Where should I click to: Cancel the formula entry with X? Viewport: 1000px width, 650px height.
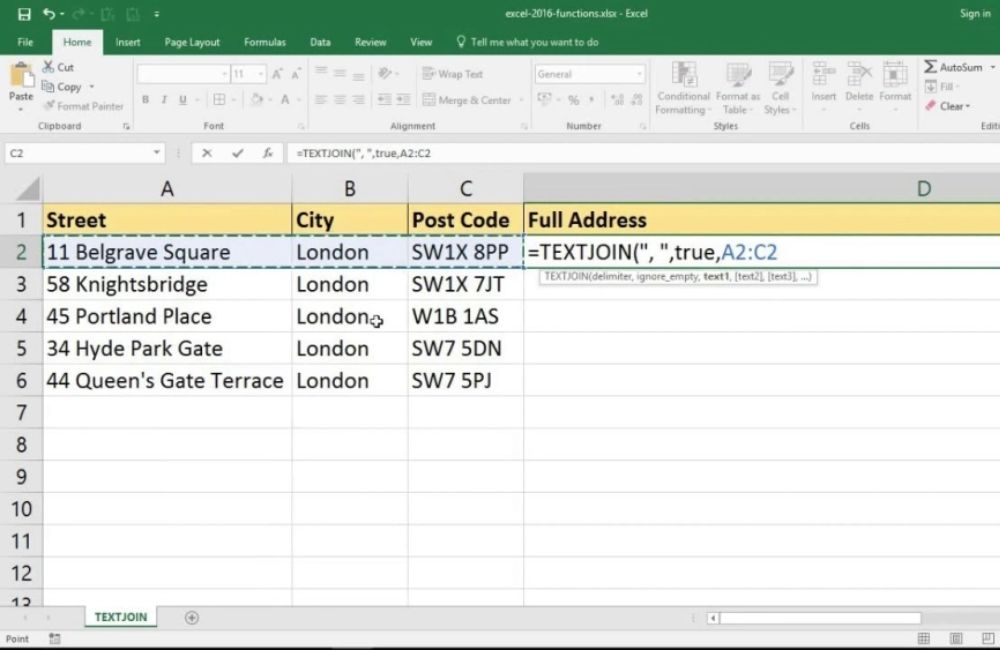[207, 153]
